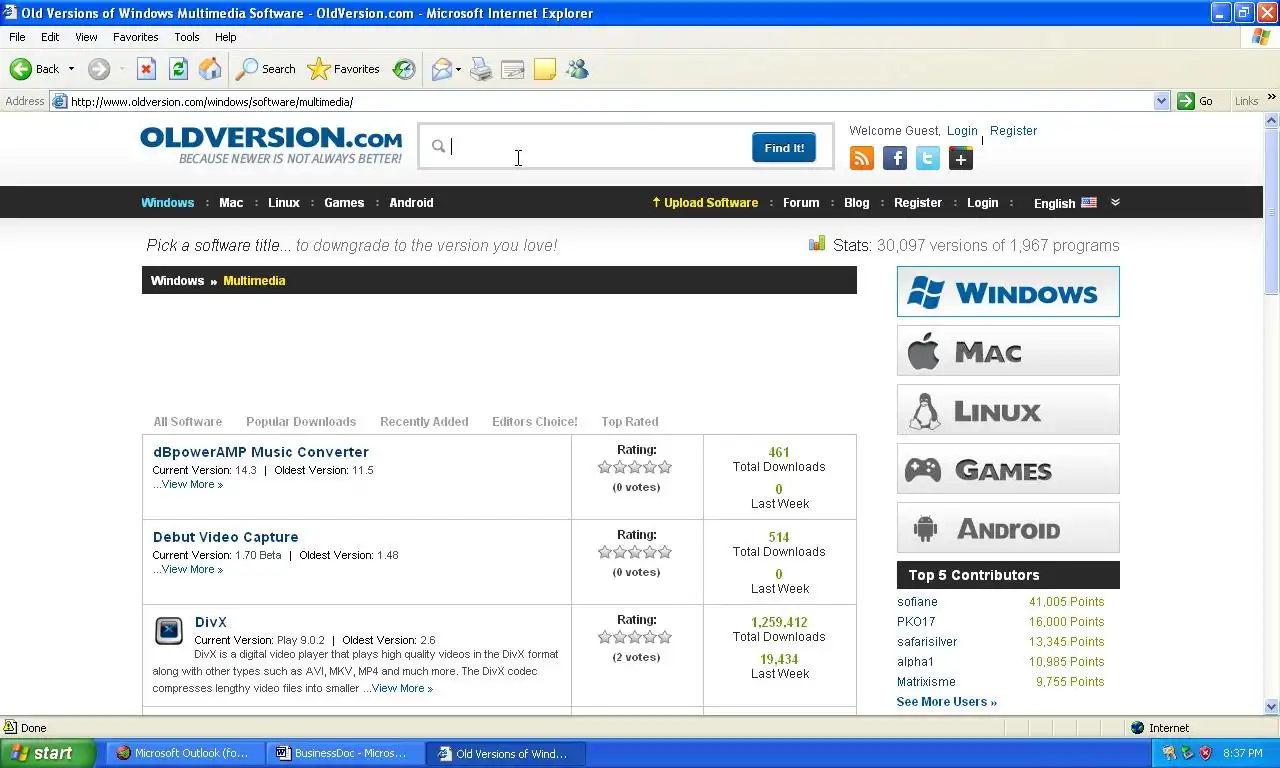Open contributor sofiane profile link
This screenshot has height=768, width=1280.
917,601
